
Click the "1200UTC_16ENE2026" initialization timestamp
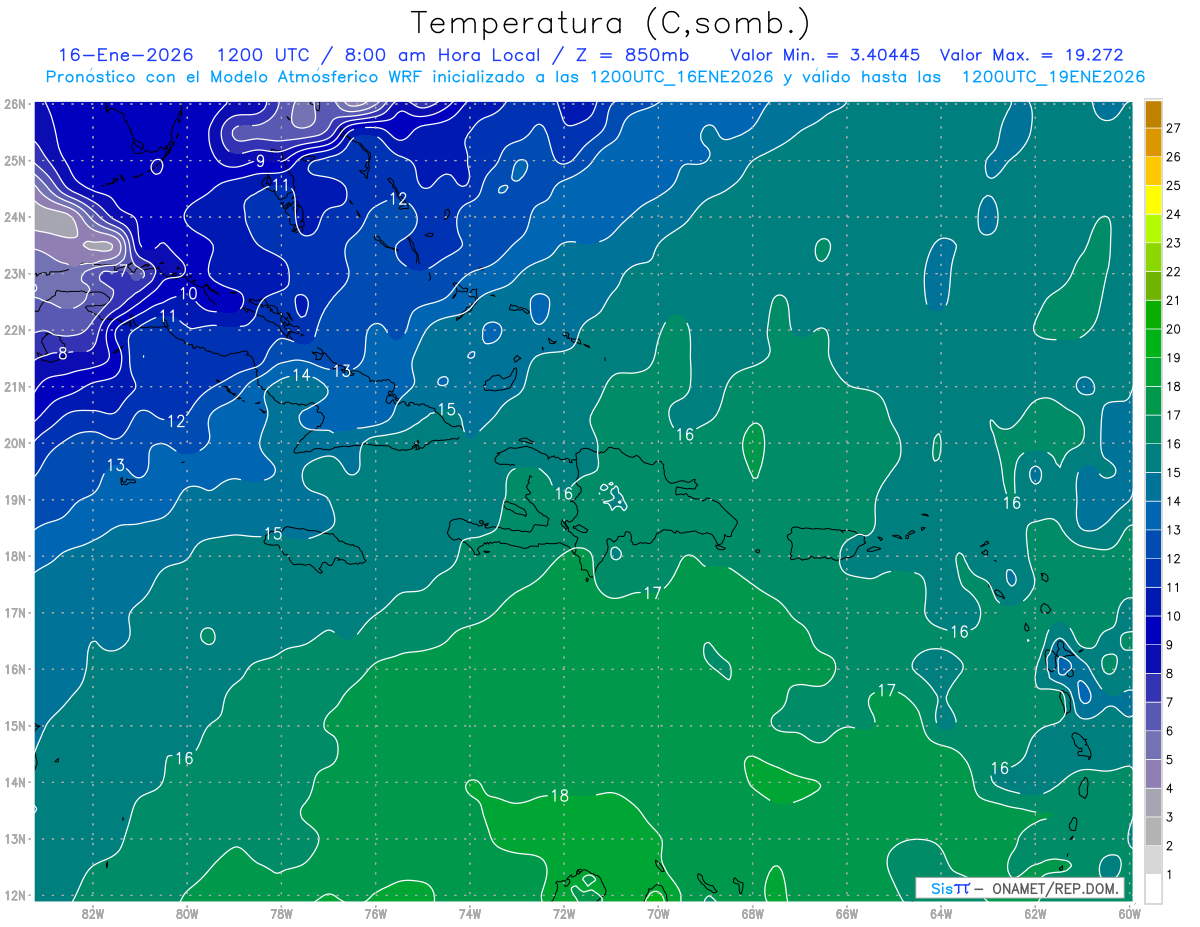(x=682, y=77)
